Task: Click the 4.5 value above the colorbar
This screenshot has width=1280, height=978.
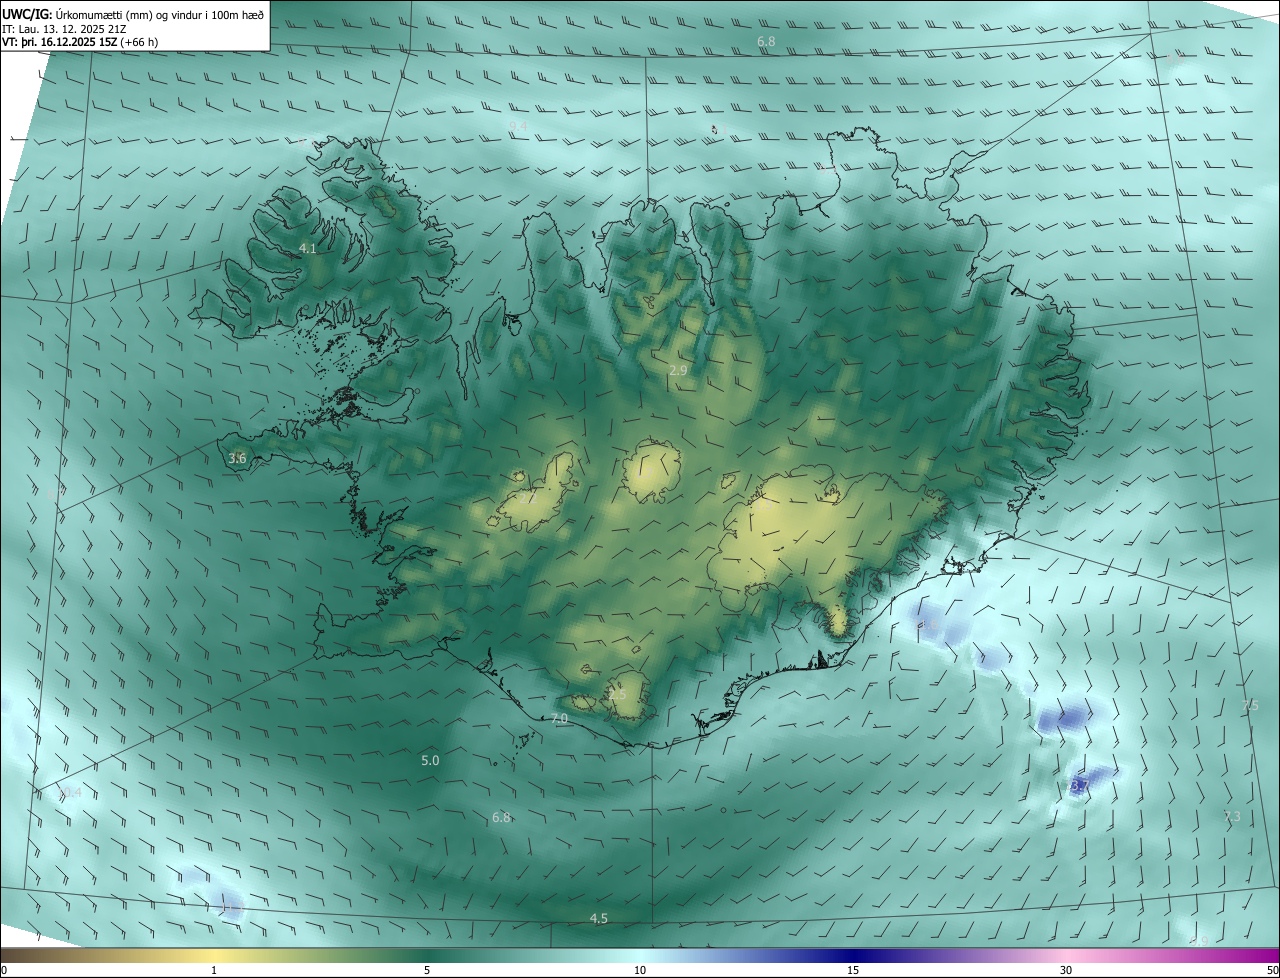Action: point(598,919)
